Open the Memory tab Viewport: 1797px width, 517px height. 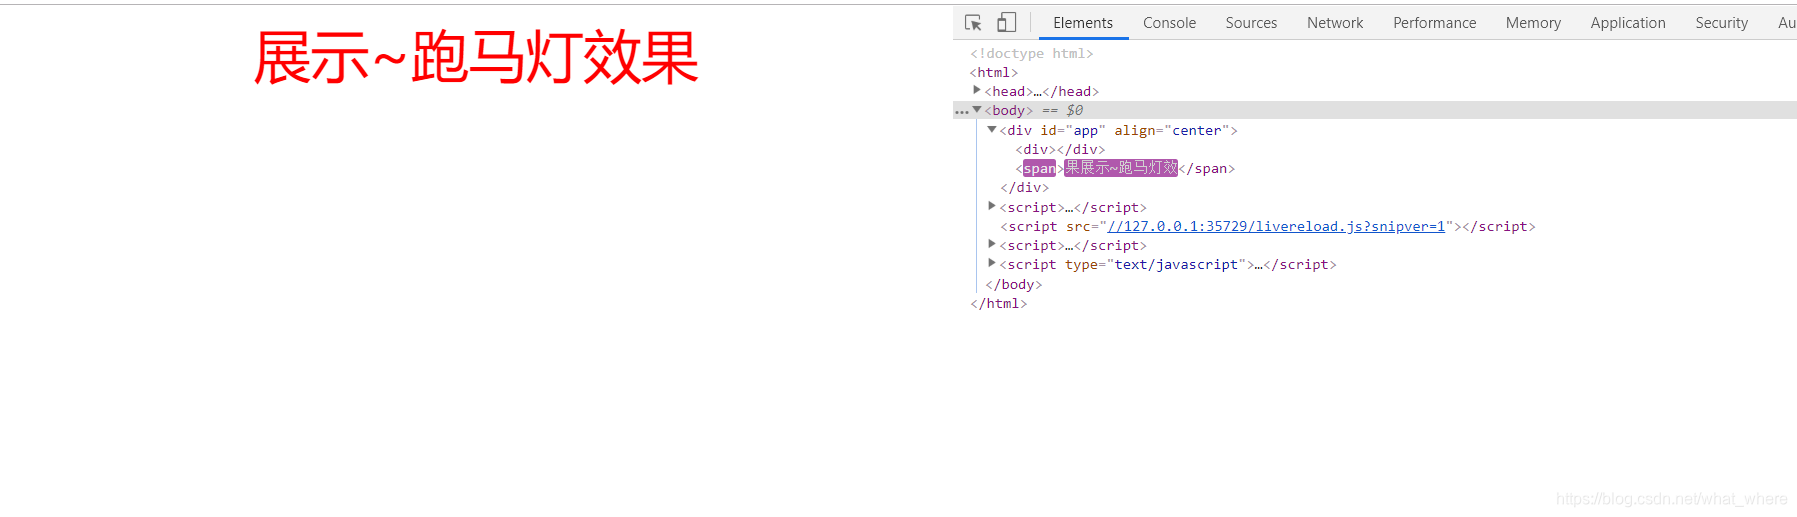click(x=1533, y=22)
